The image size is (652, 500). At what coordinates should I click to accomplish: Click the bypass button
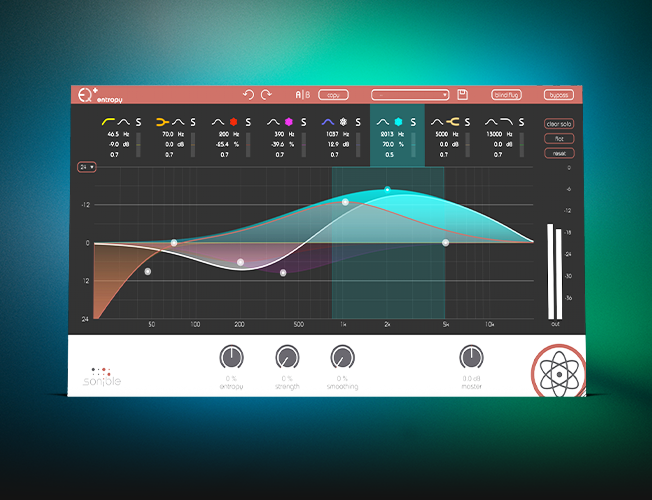coord(559,95)
